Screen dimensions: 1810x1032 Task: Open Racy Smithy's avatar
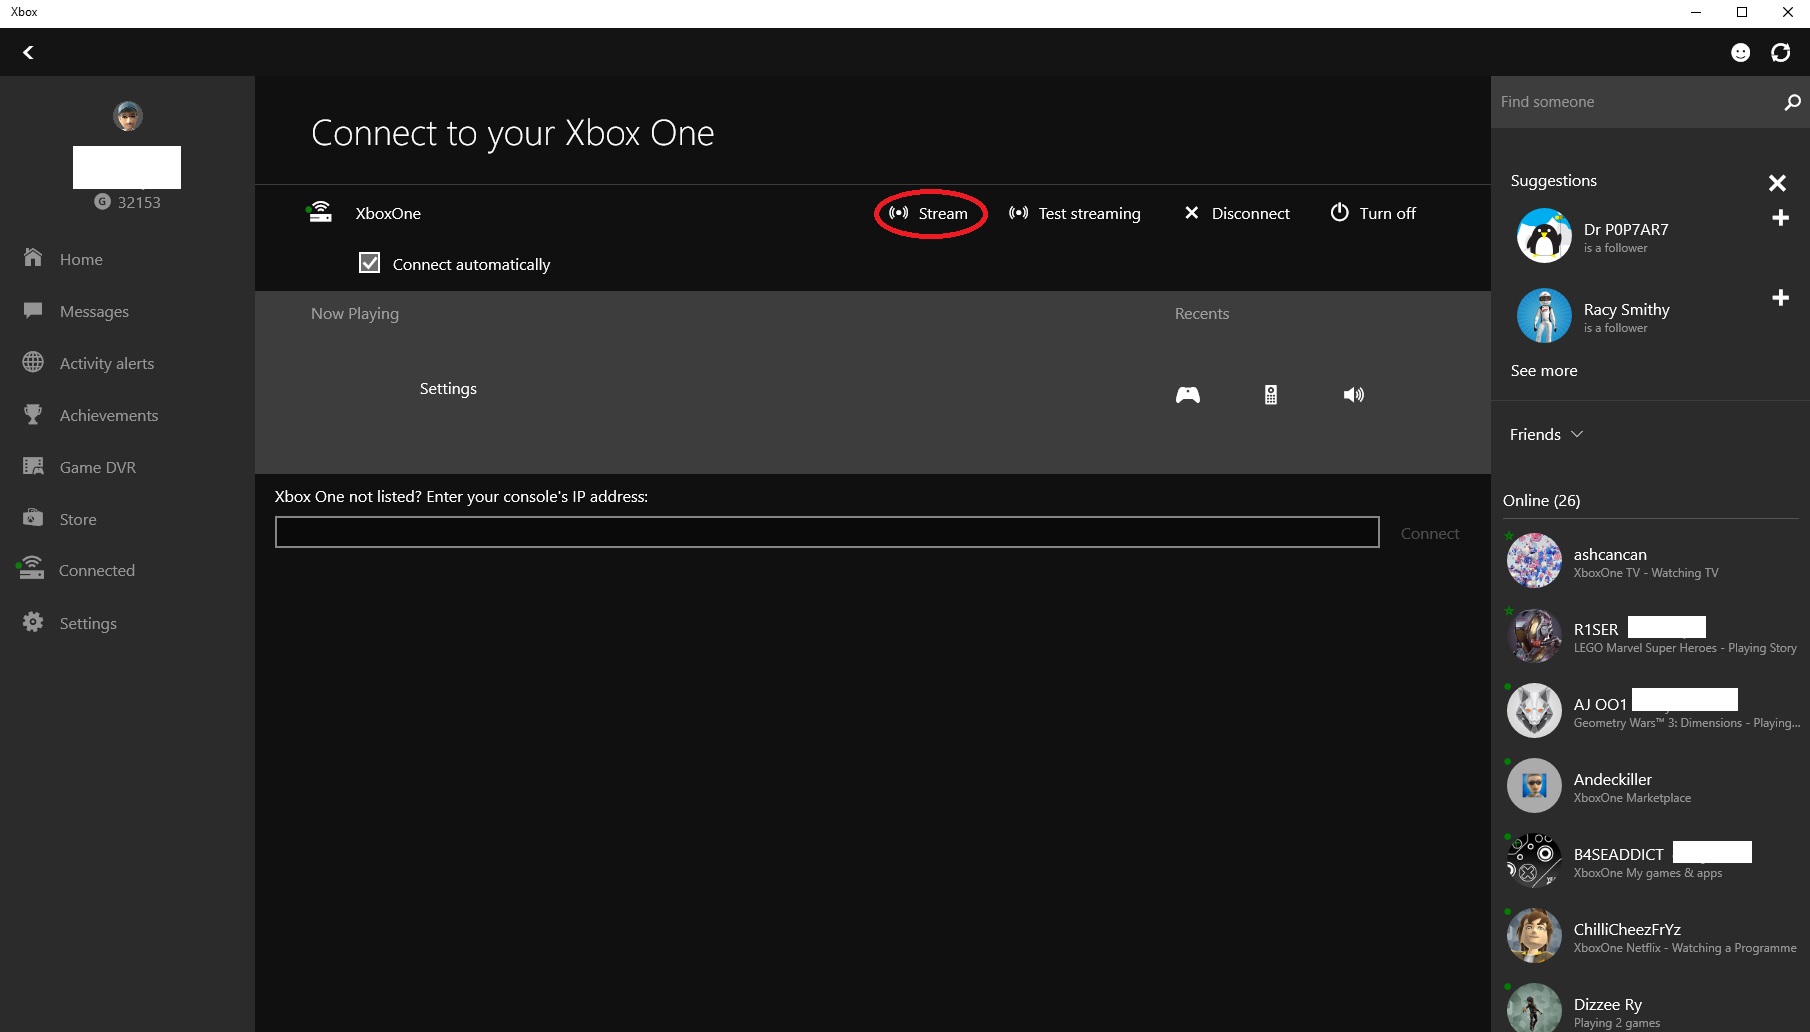pyautogui.click(x=1544, y=315)
